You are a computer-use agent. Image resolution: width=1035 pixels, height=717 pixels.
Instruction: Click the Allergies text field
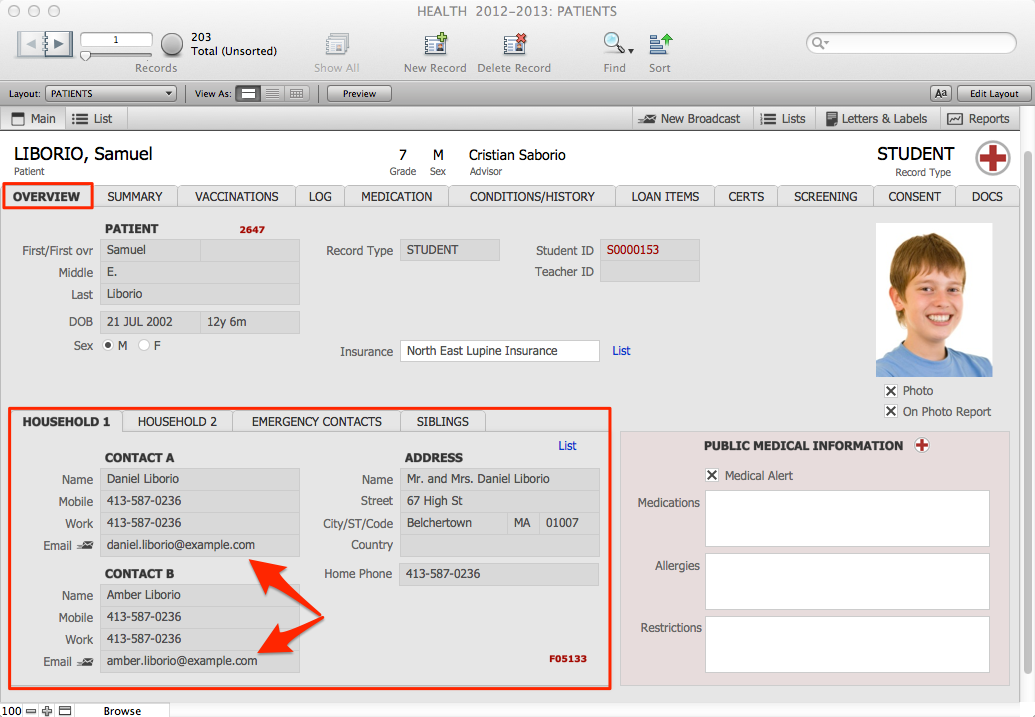pos(846,581)
